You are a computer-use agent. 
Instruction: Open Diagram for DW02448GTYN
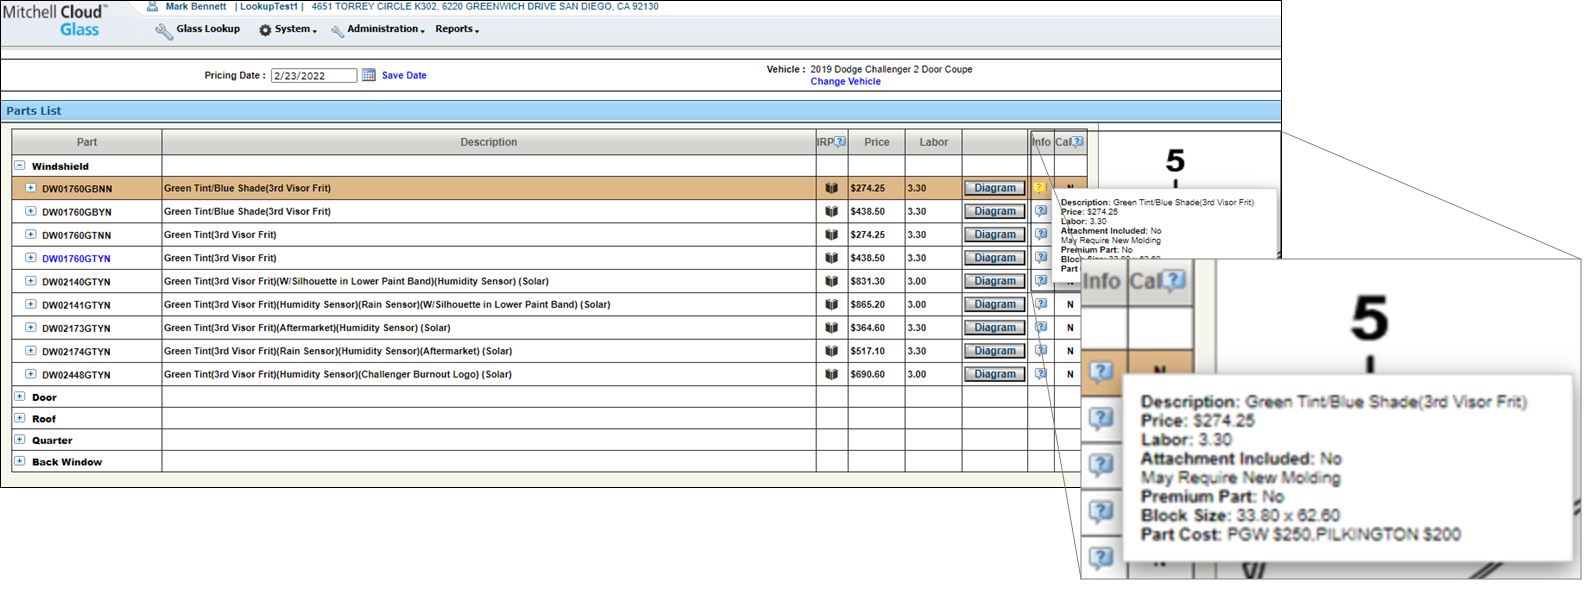(995, 374)
